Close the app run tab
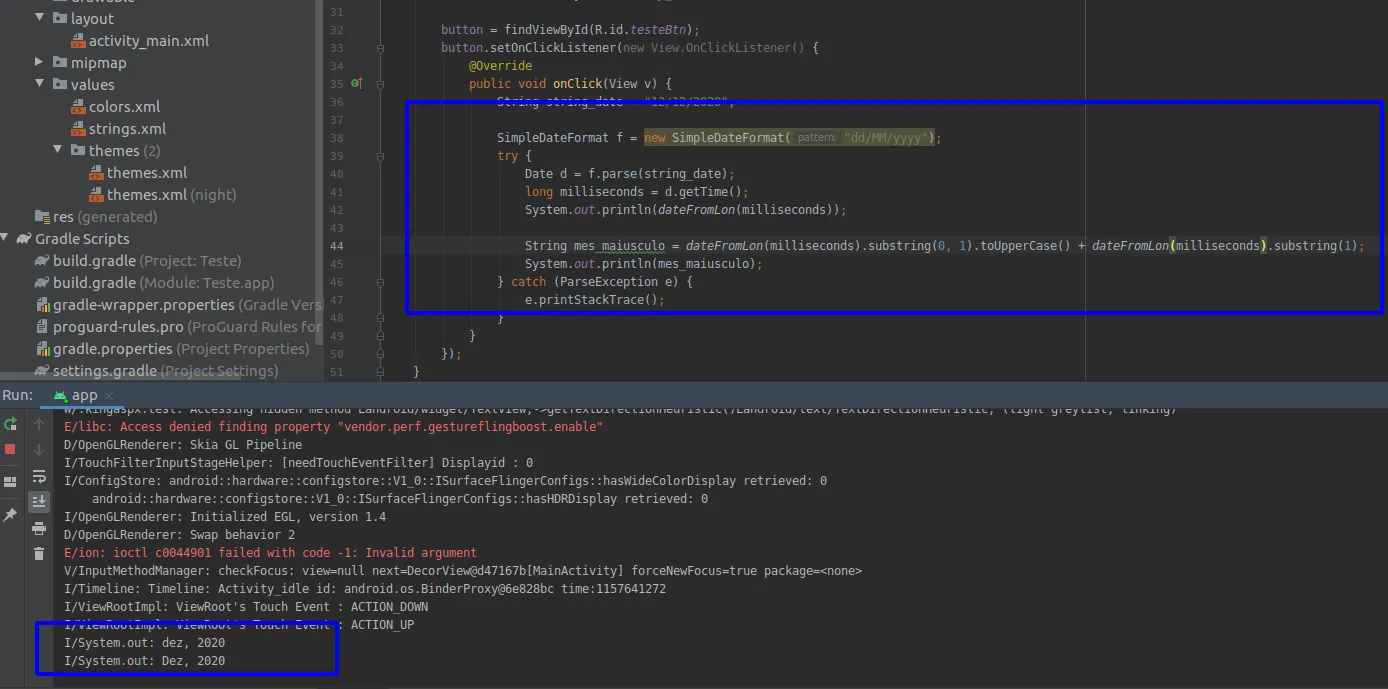Viewport: 1388px width, 689px height. tap(110, 396)
